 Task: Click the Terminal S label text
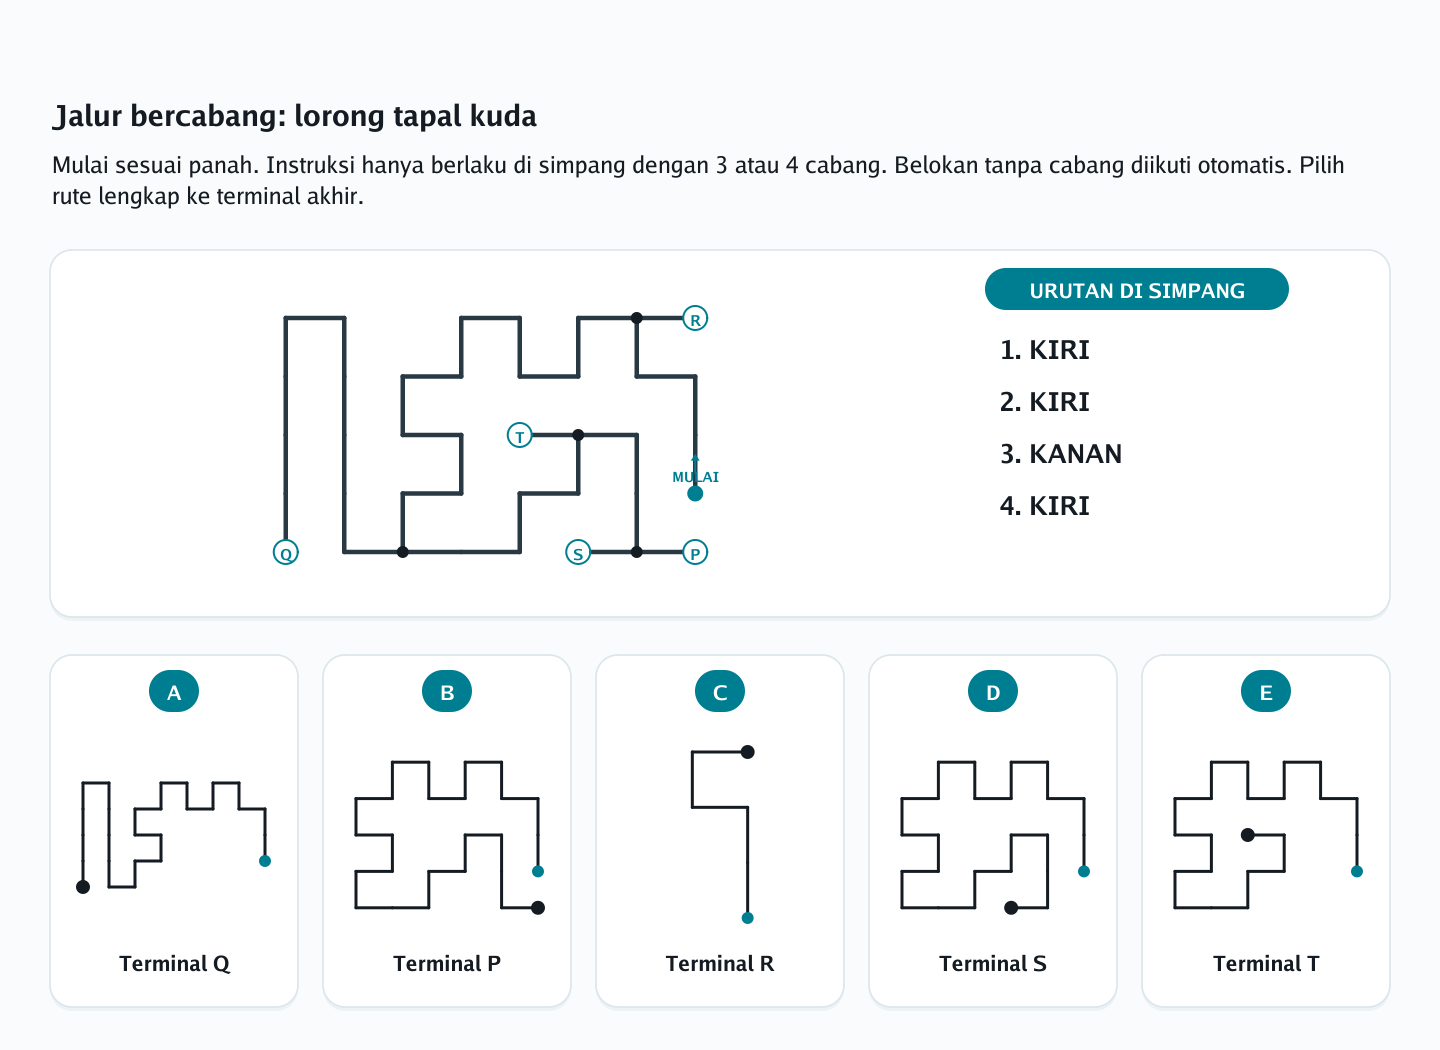point(993,964)
